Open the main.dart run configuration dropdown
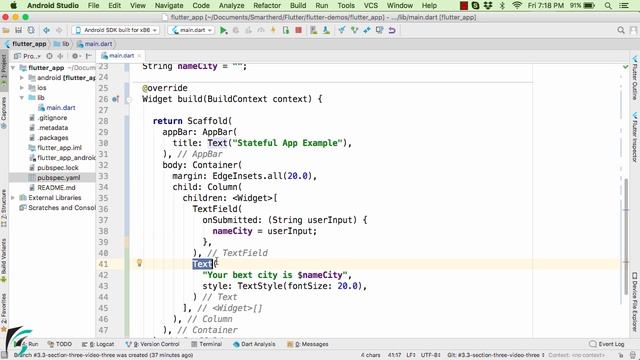The height and width of the screenshot is (360, 640). pyautogui.click(x=191, y=30)
